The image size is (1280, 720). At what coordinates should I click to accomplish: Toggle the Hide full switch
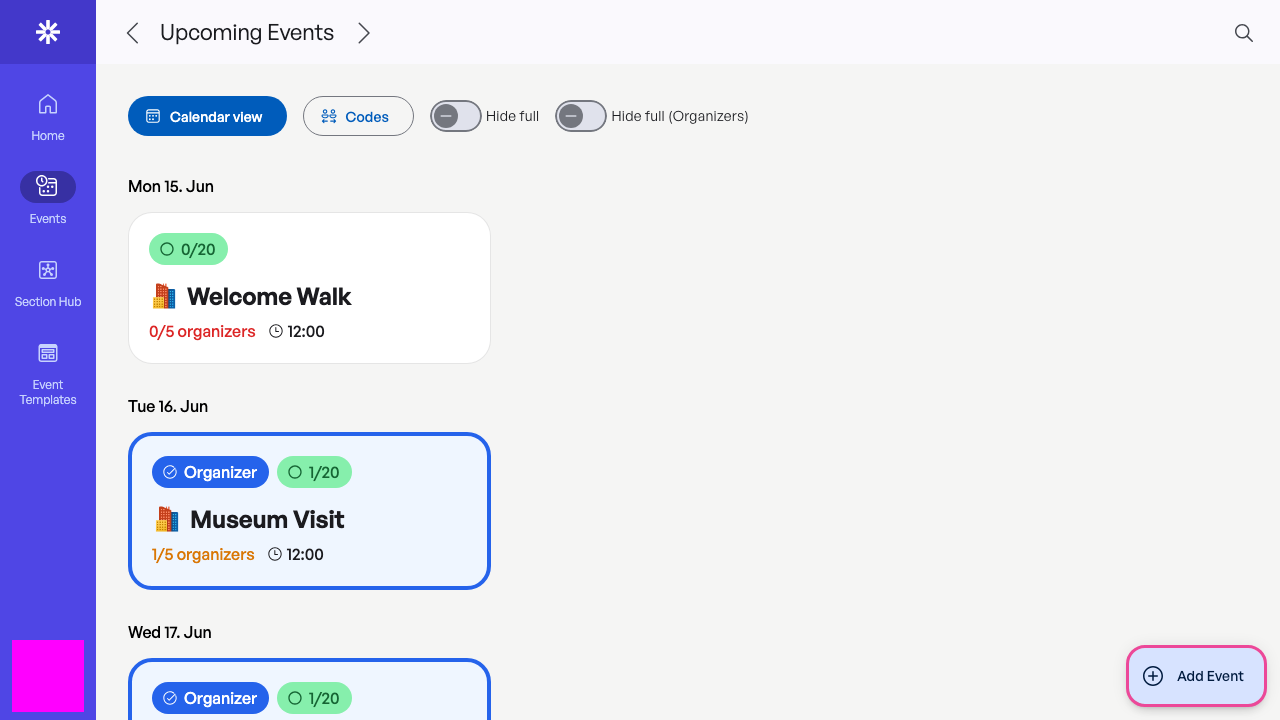tap(456, 116)
